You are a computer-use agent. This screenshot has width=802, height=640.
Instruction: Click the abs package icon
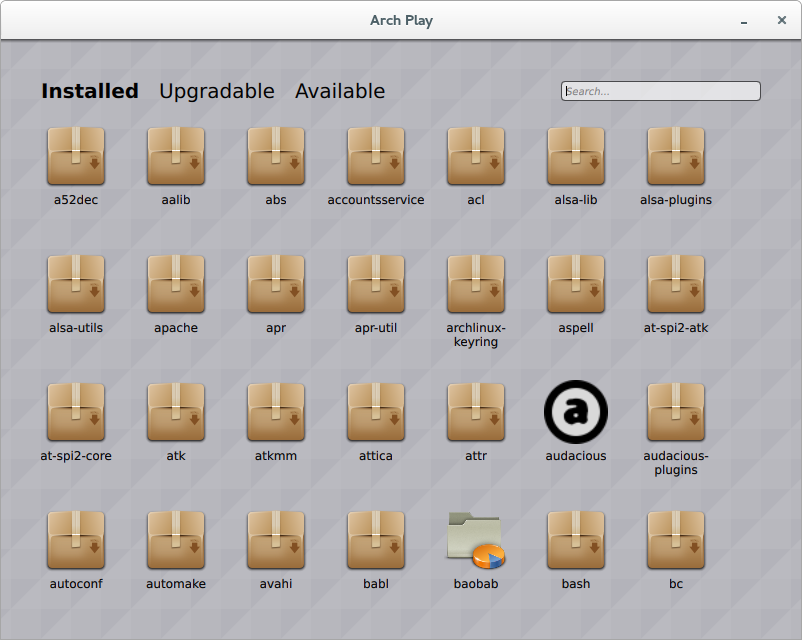(276, 156)
